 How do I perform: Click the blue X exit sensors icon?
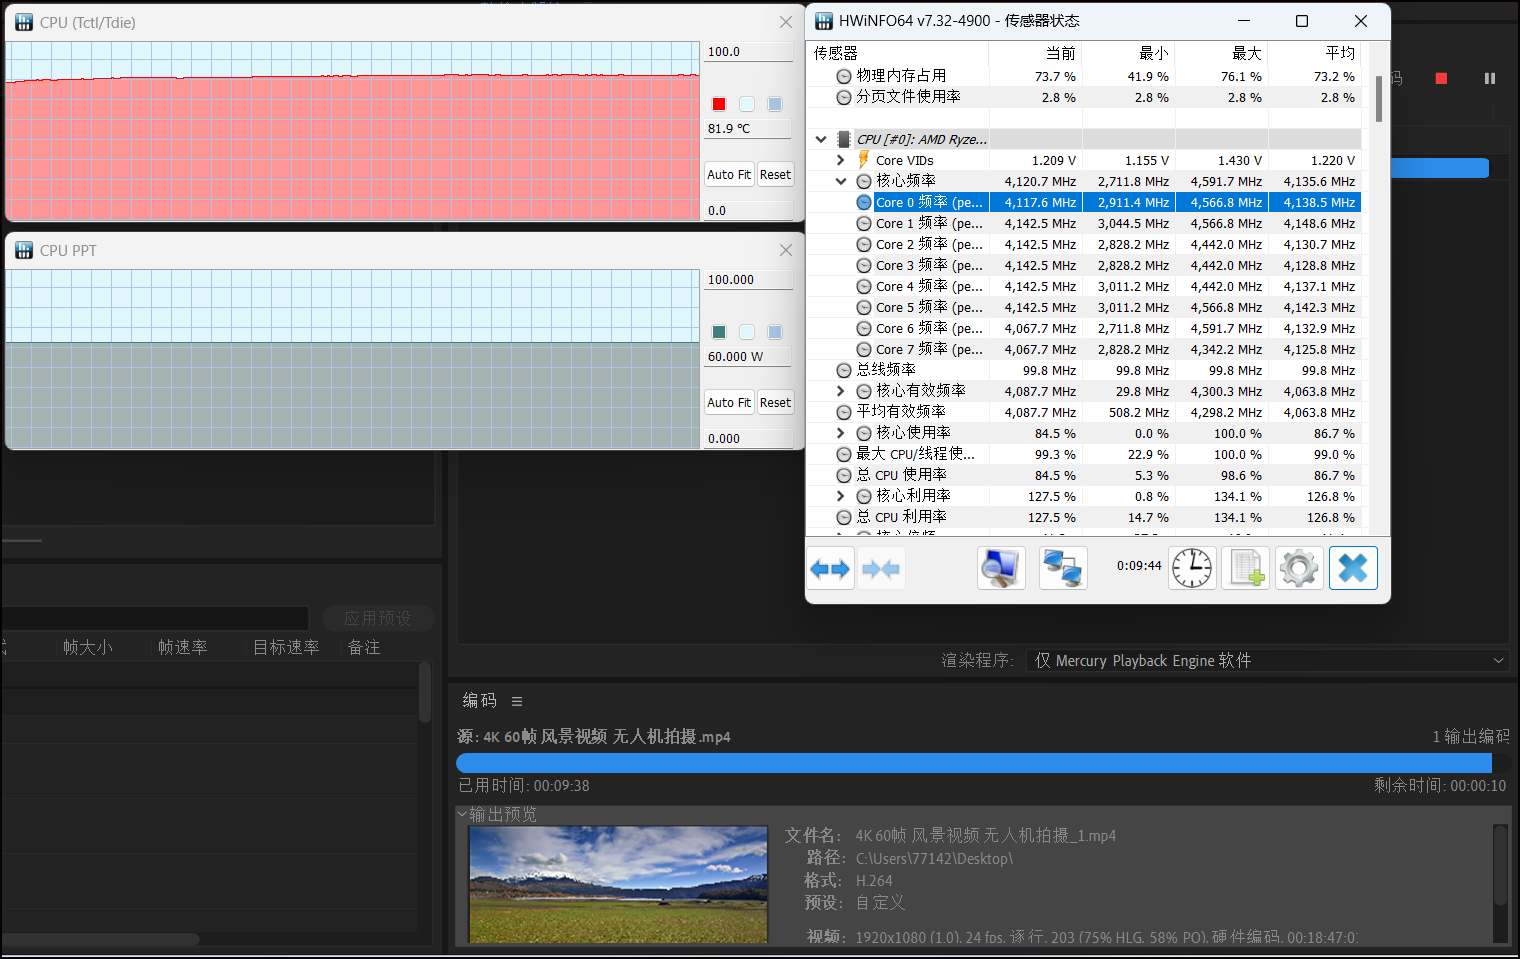click(x=1353, y=569)
